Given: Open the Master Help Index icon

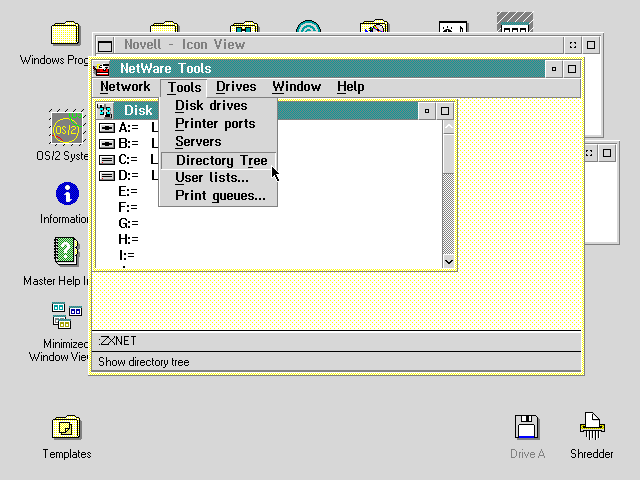Looking at the screenshot, I should [x=66, y=251].
